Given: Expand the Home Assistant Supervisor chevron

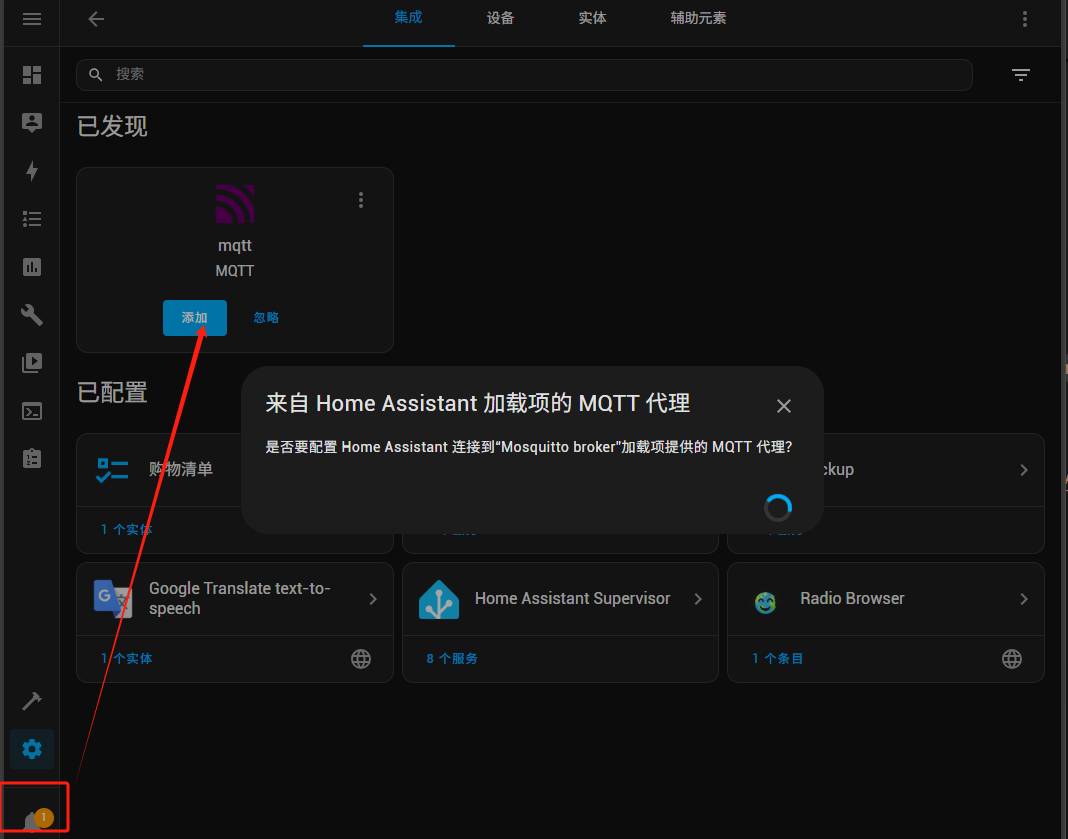Looking at the screenshot, I should (698, 599).
